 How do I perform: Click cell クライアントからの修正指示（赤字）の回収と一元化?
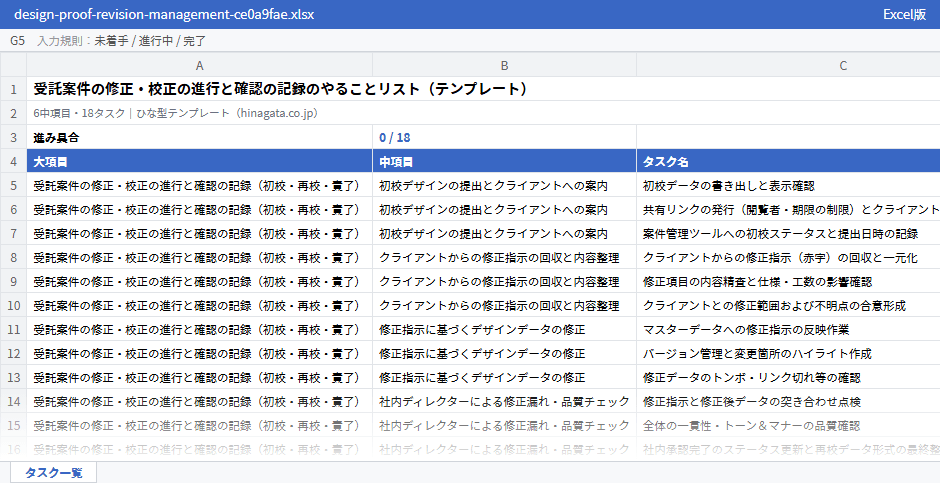(x=788, y=258)
